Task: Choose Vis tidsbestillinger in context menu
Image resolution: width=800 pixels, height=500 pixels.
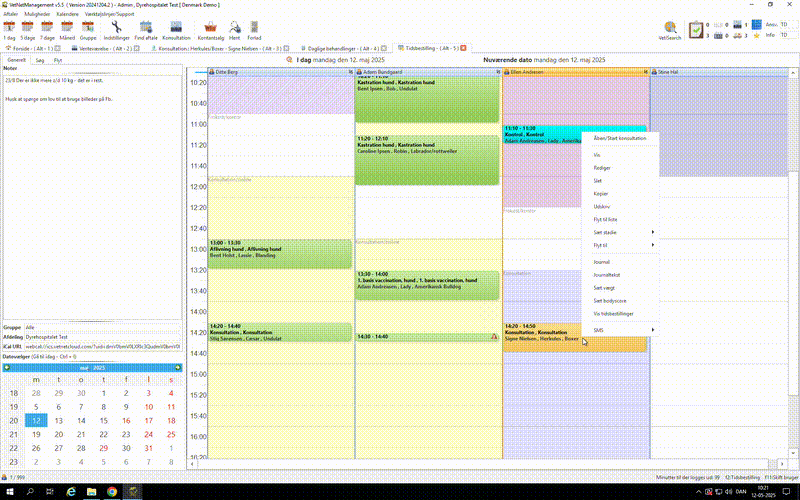Action: [x=620, y=314]
